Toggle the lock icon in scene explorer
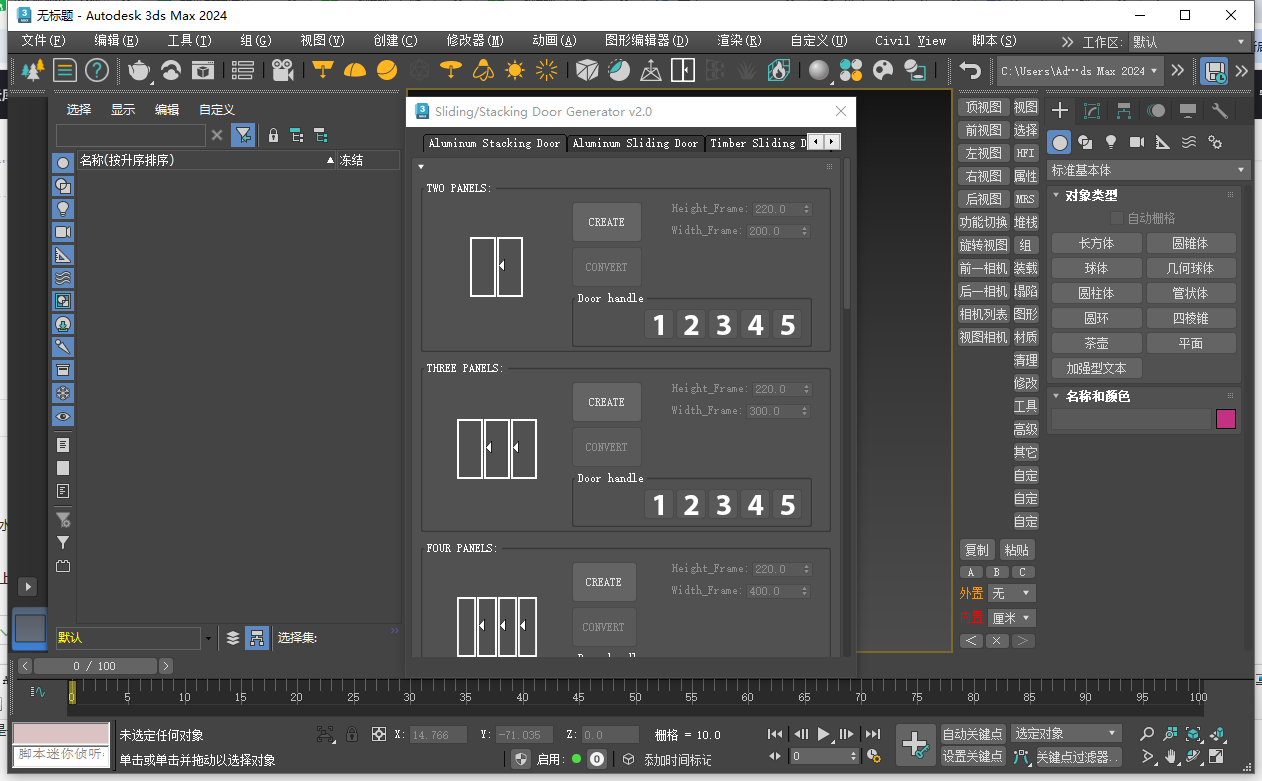 (273, 135)
